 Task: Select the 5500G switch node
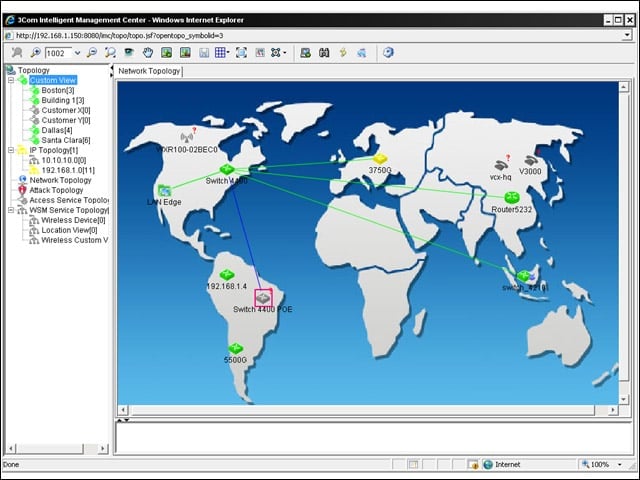(236, 348)
